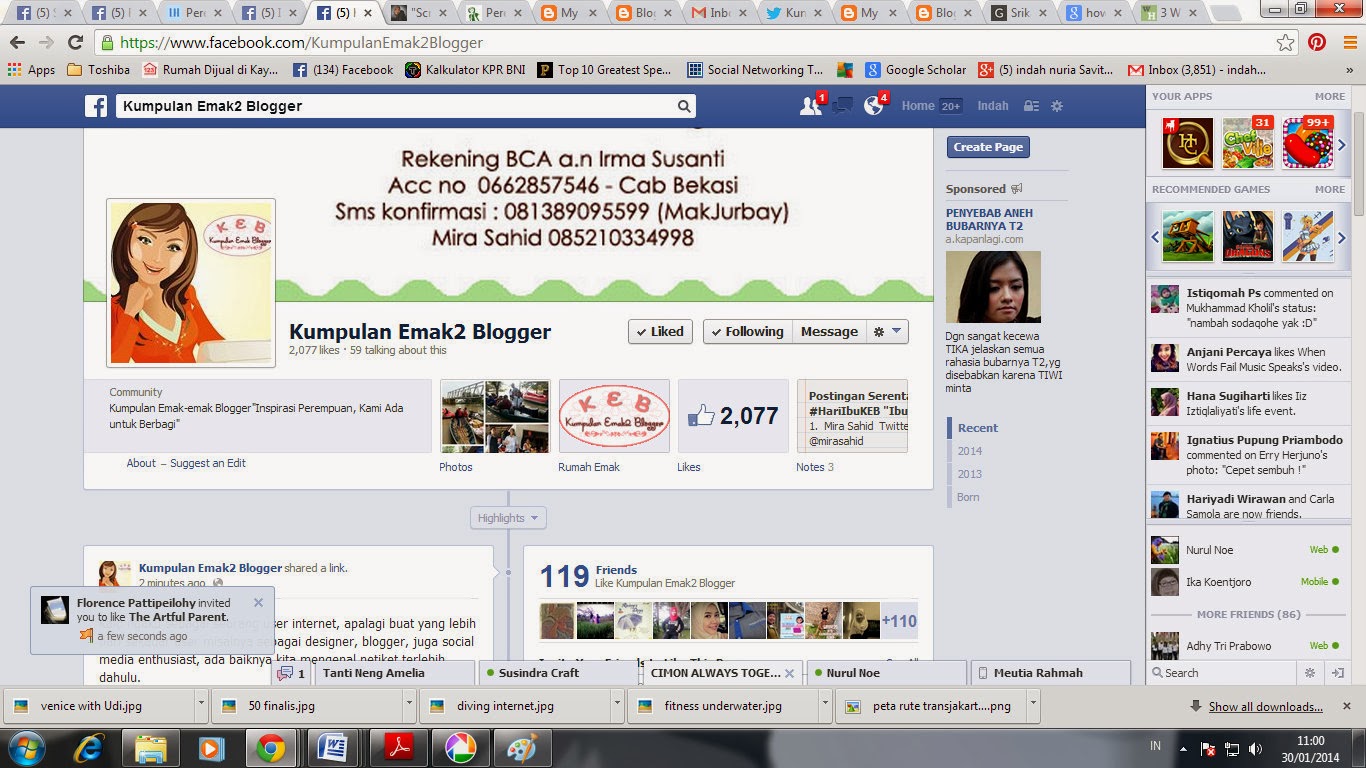Screen dimensions: 1366x768
Task: Click the search magnifier icon in Facebook search
Action: tap(684, 106)
